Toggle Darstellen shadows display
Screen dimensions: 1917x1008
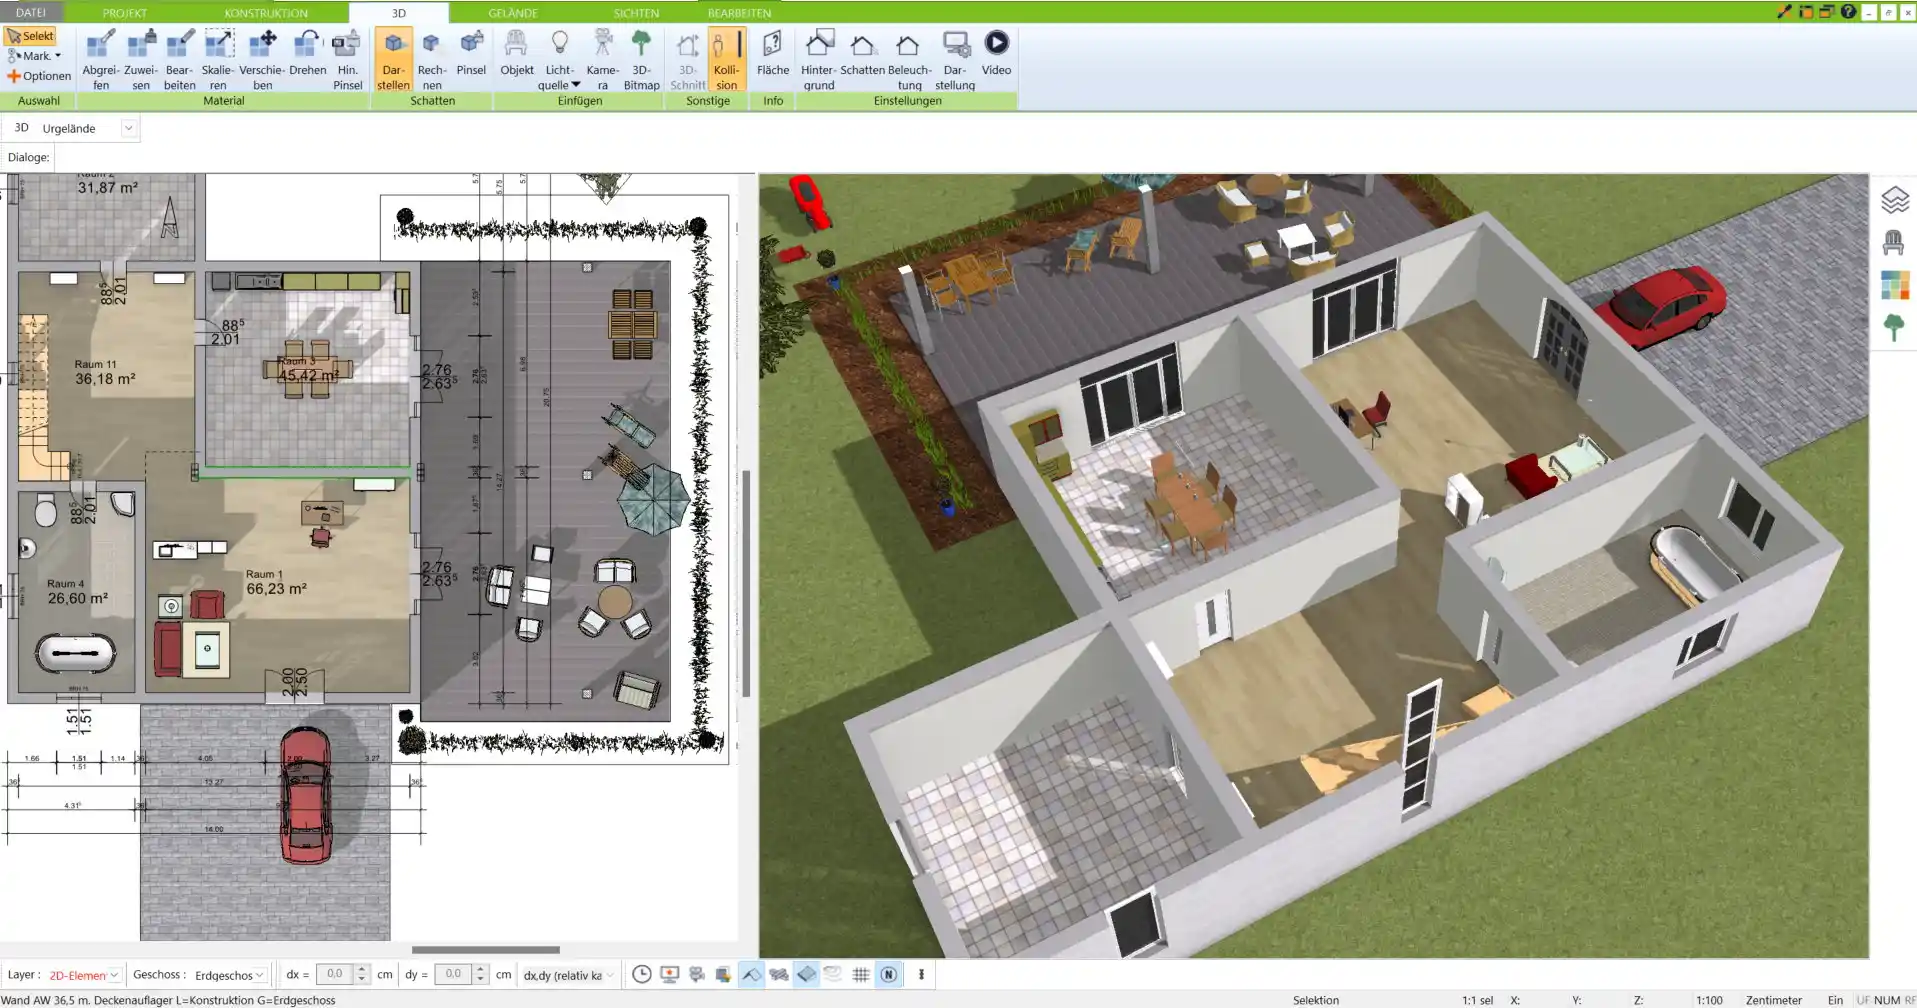[393, 59]
